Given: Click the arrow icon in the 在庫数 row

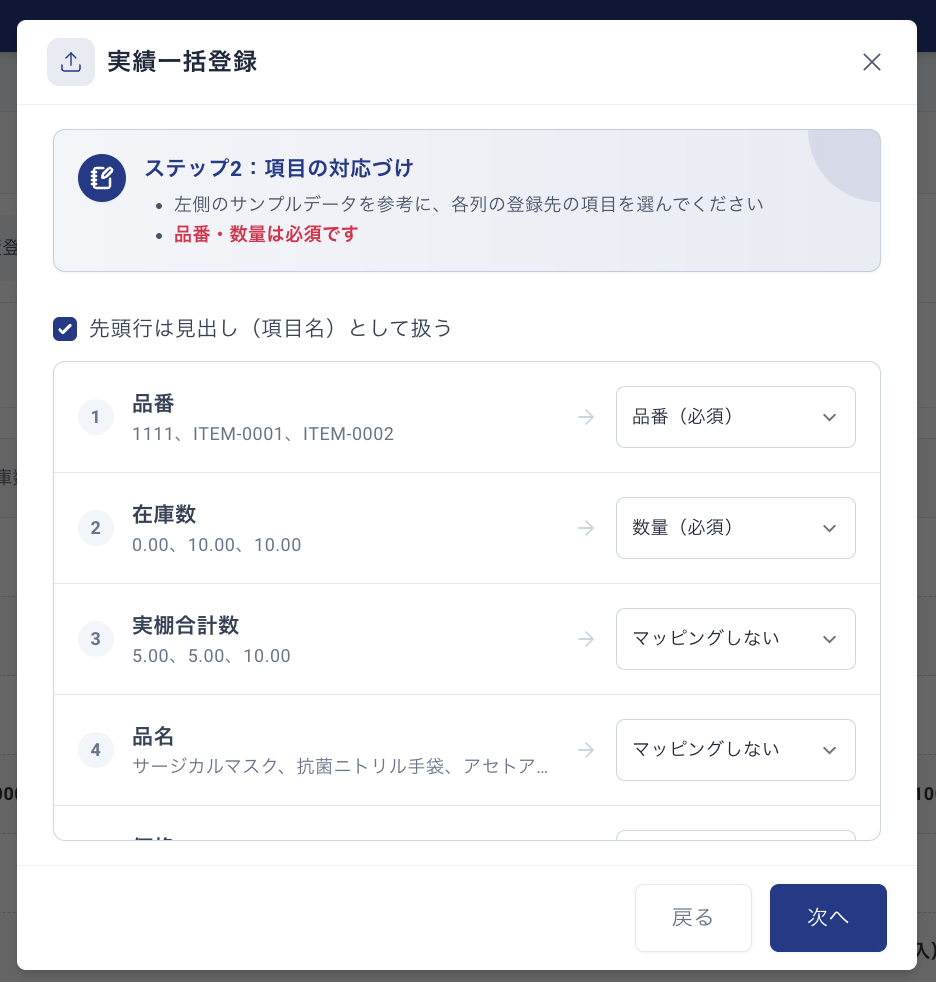Looking at the screenshot, I should (586, 528).
